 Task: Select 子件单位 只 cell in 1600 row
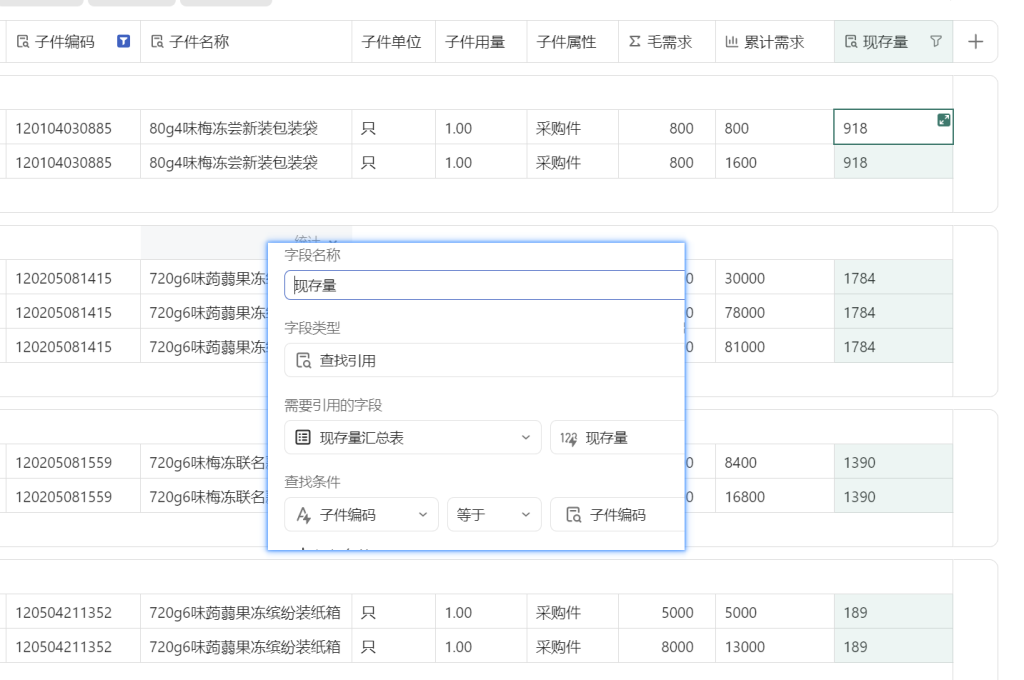pyautogui.click(x=394, y=162)
